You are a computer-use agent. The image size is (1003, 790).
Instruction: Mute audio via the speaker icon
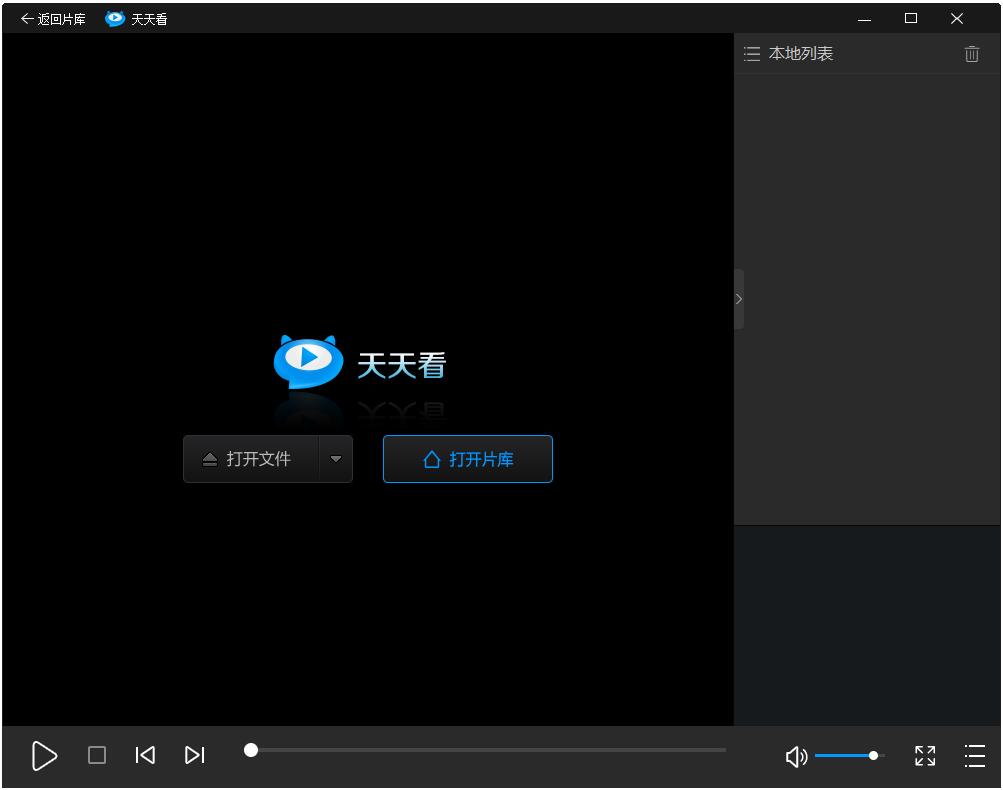796,757
